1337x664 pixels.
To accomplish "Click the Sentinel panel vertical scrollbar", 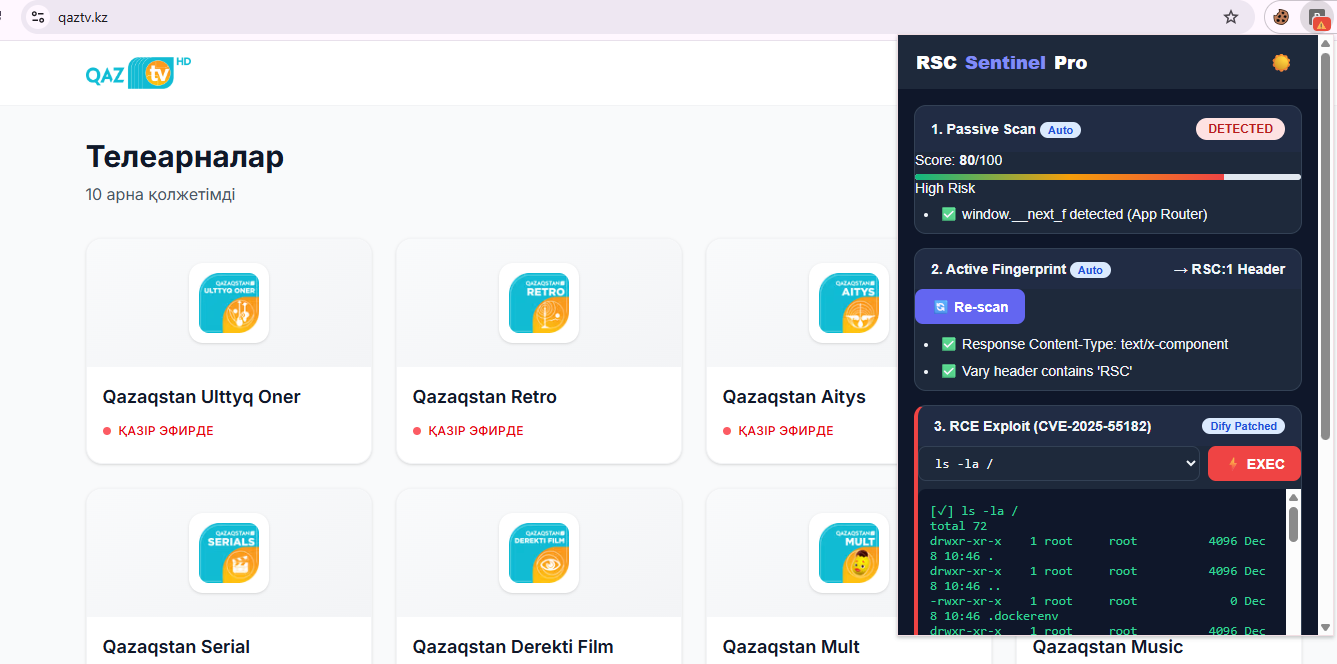I will click(1326, 245).
